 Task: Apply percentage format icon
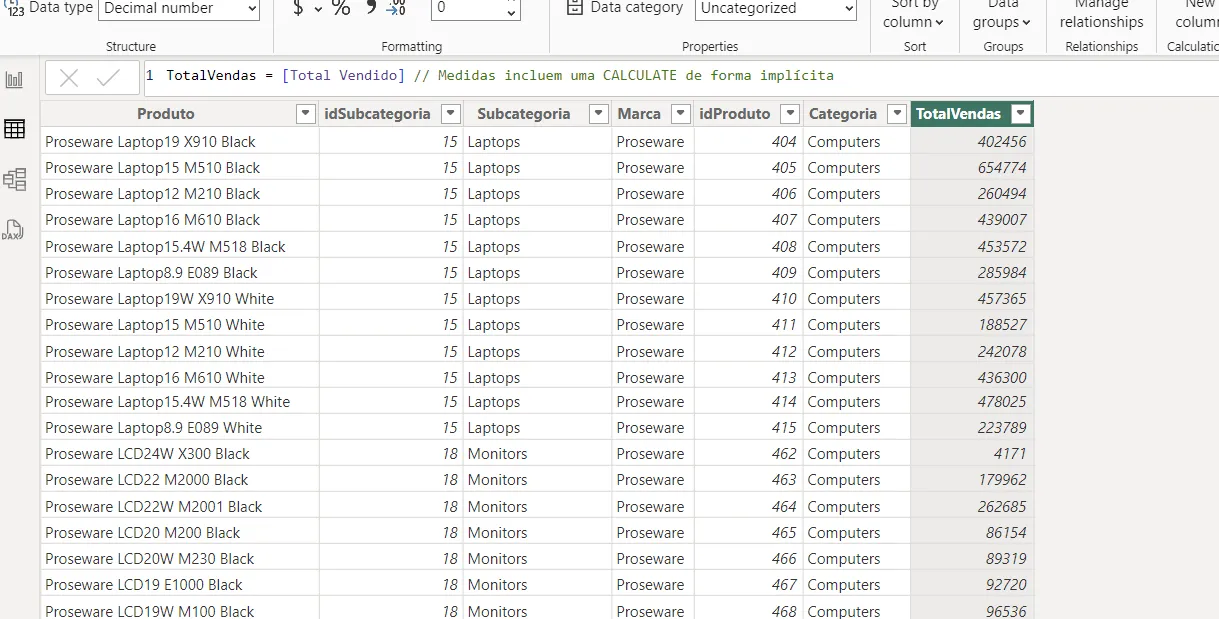(x=341, y=8)
